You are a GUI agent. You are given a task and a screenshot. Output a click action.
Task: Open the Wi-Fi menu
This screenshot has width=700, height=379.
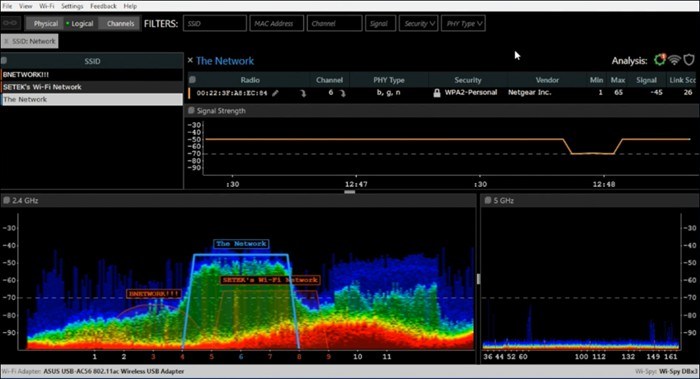pyautogui.click(x=46, y=6)
